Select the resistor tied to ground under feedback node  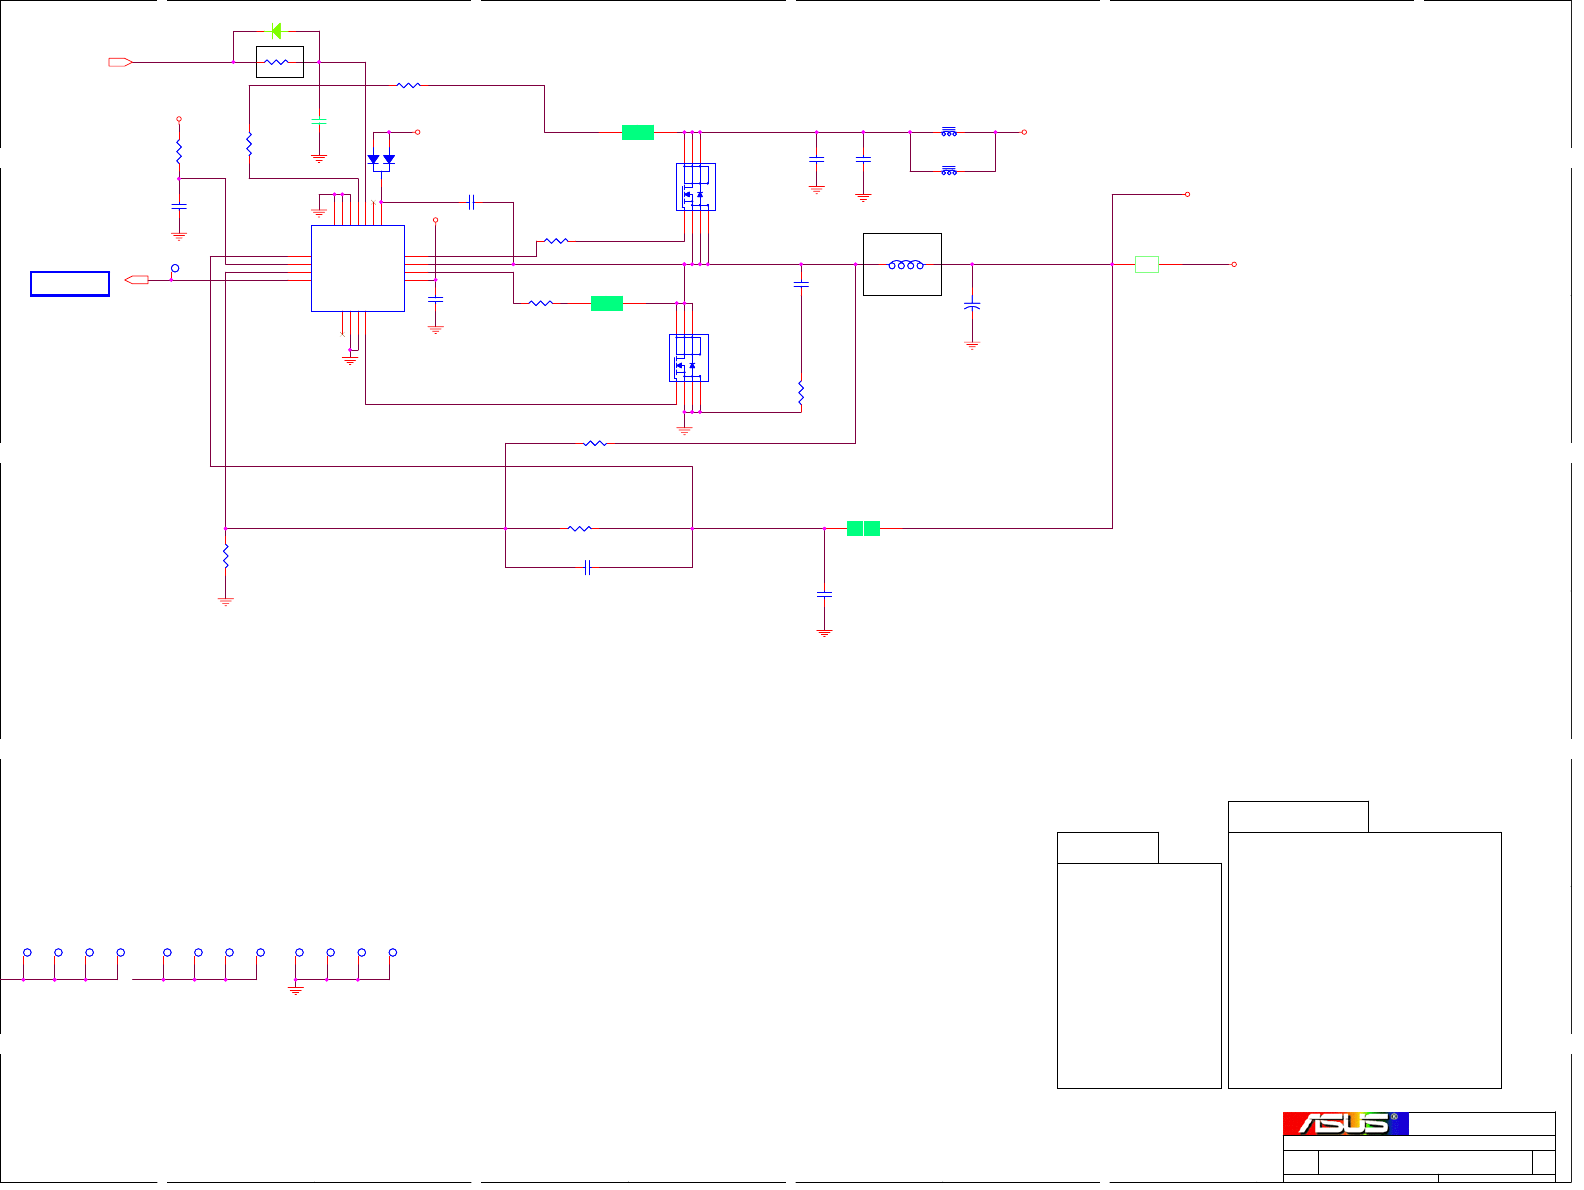226,556
